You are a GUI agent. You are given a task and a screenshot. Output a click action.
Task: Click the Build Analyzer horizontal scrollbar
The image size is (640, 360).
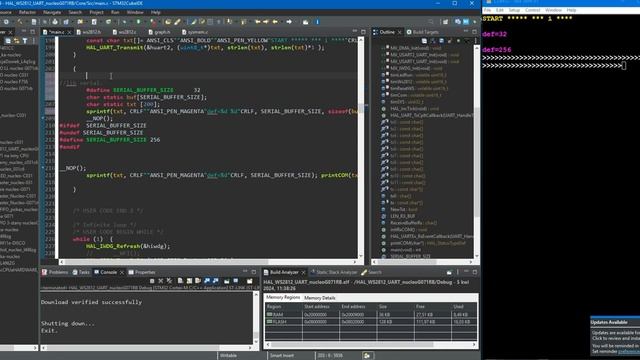coord(371,344)
